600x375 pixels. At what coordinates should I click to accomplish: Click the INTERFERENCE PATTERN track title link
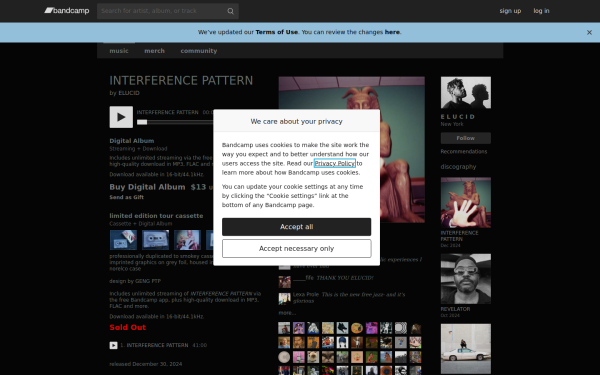point(157,345)
